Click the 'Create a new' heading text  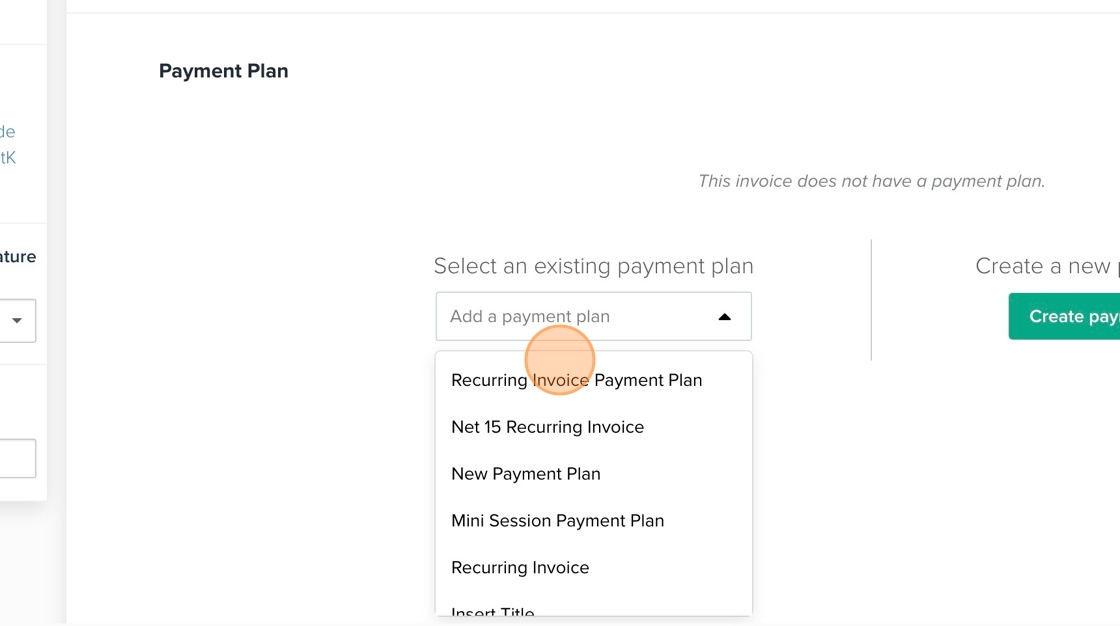1043,266
